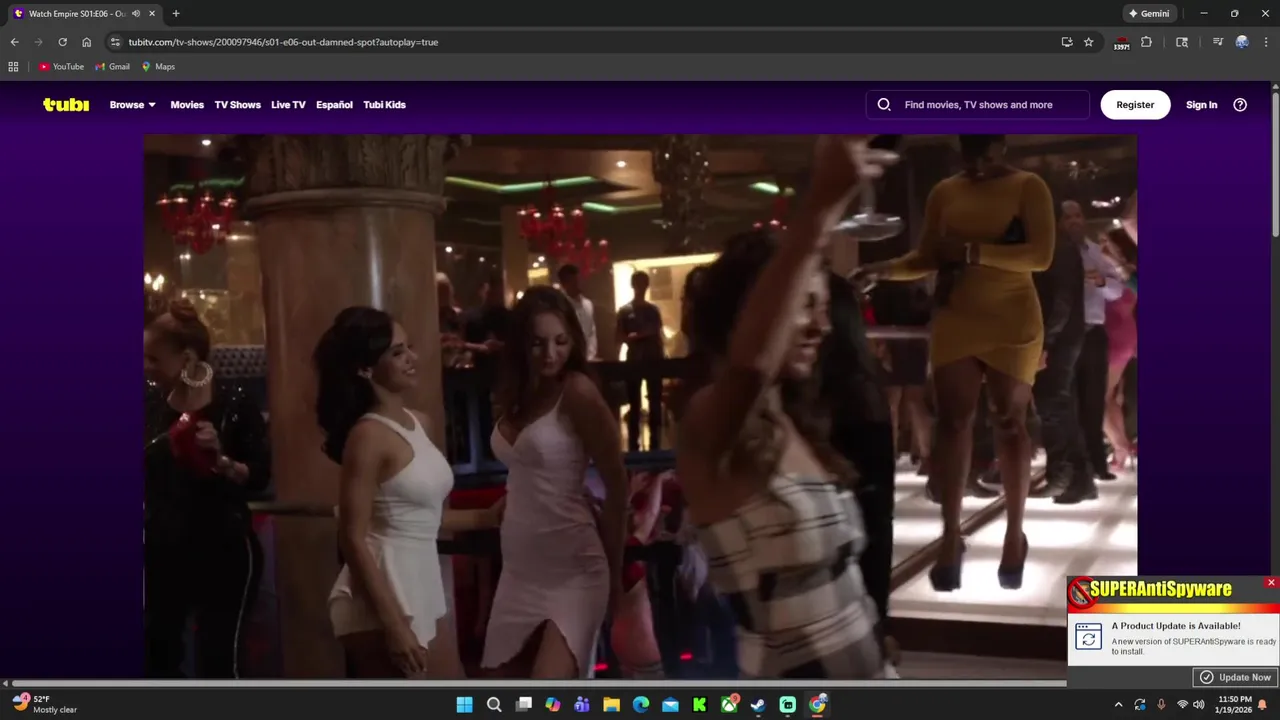Open the media controls icon
1280x720 pixels.
[x=1217, y=42]
